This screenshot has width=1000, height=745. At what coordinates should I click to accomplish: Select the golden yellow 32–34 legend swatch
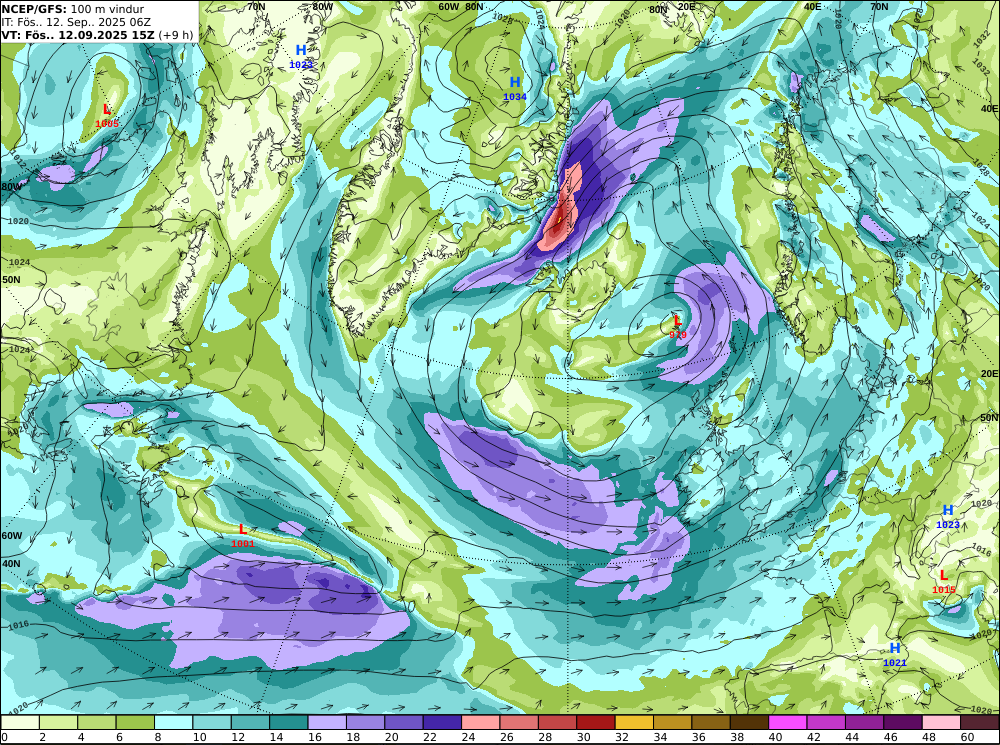tap(633, 722)
